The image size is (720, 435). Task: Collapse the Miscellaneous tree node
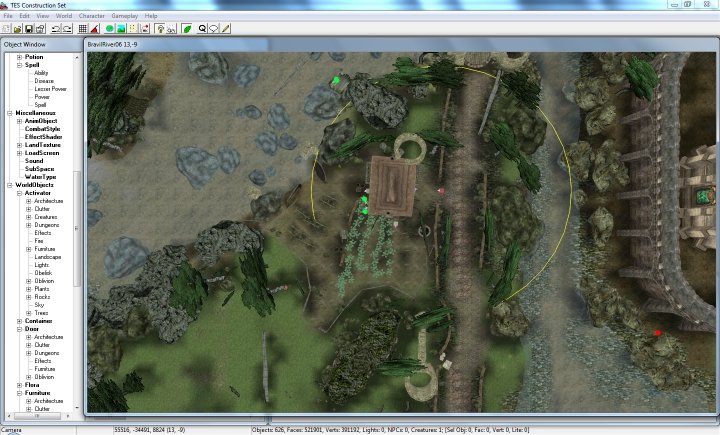click(10, 113)
